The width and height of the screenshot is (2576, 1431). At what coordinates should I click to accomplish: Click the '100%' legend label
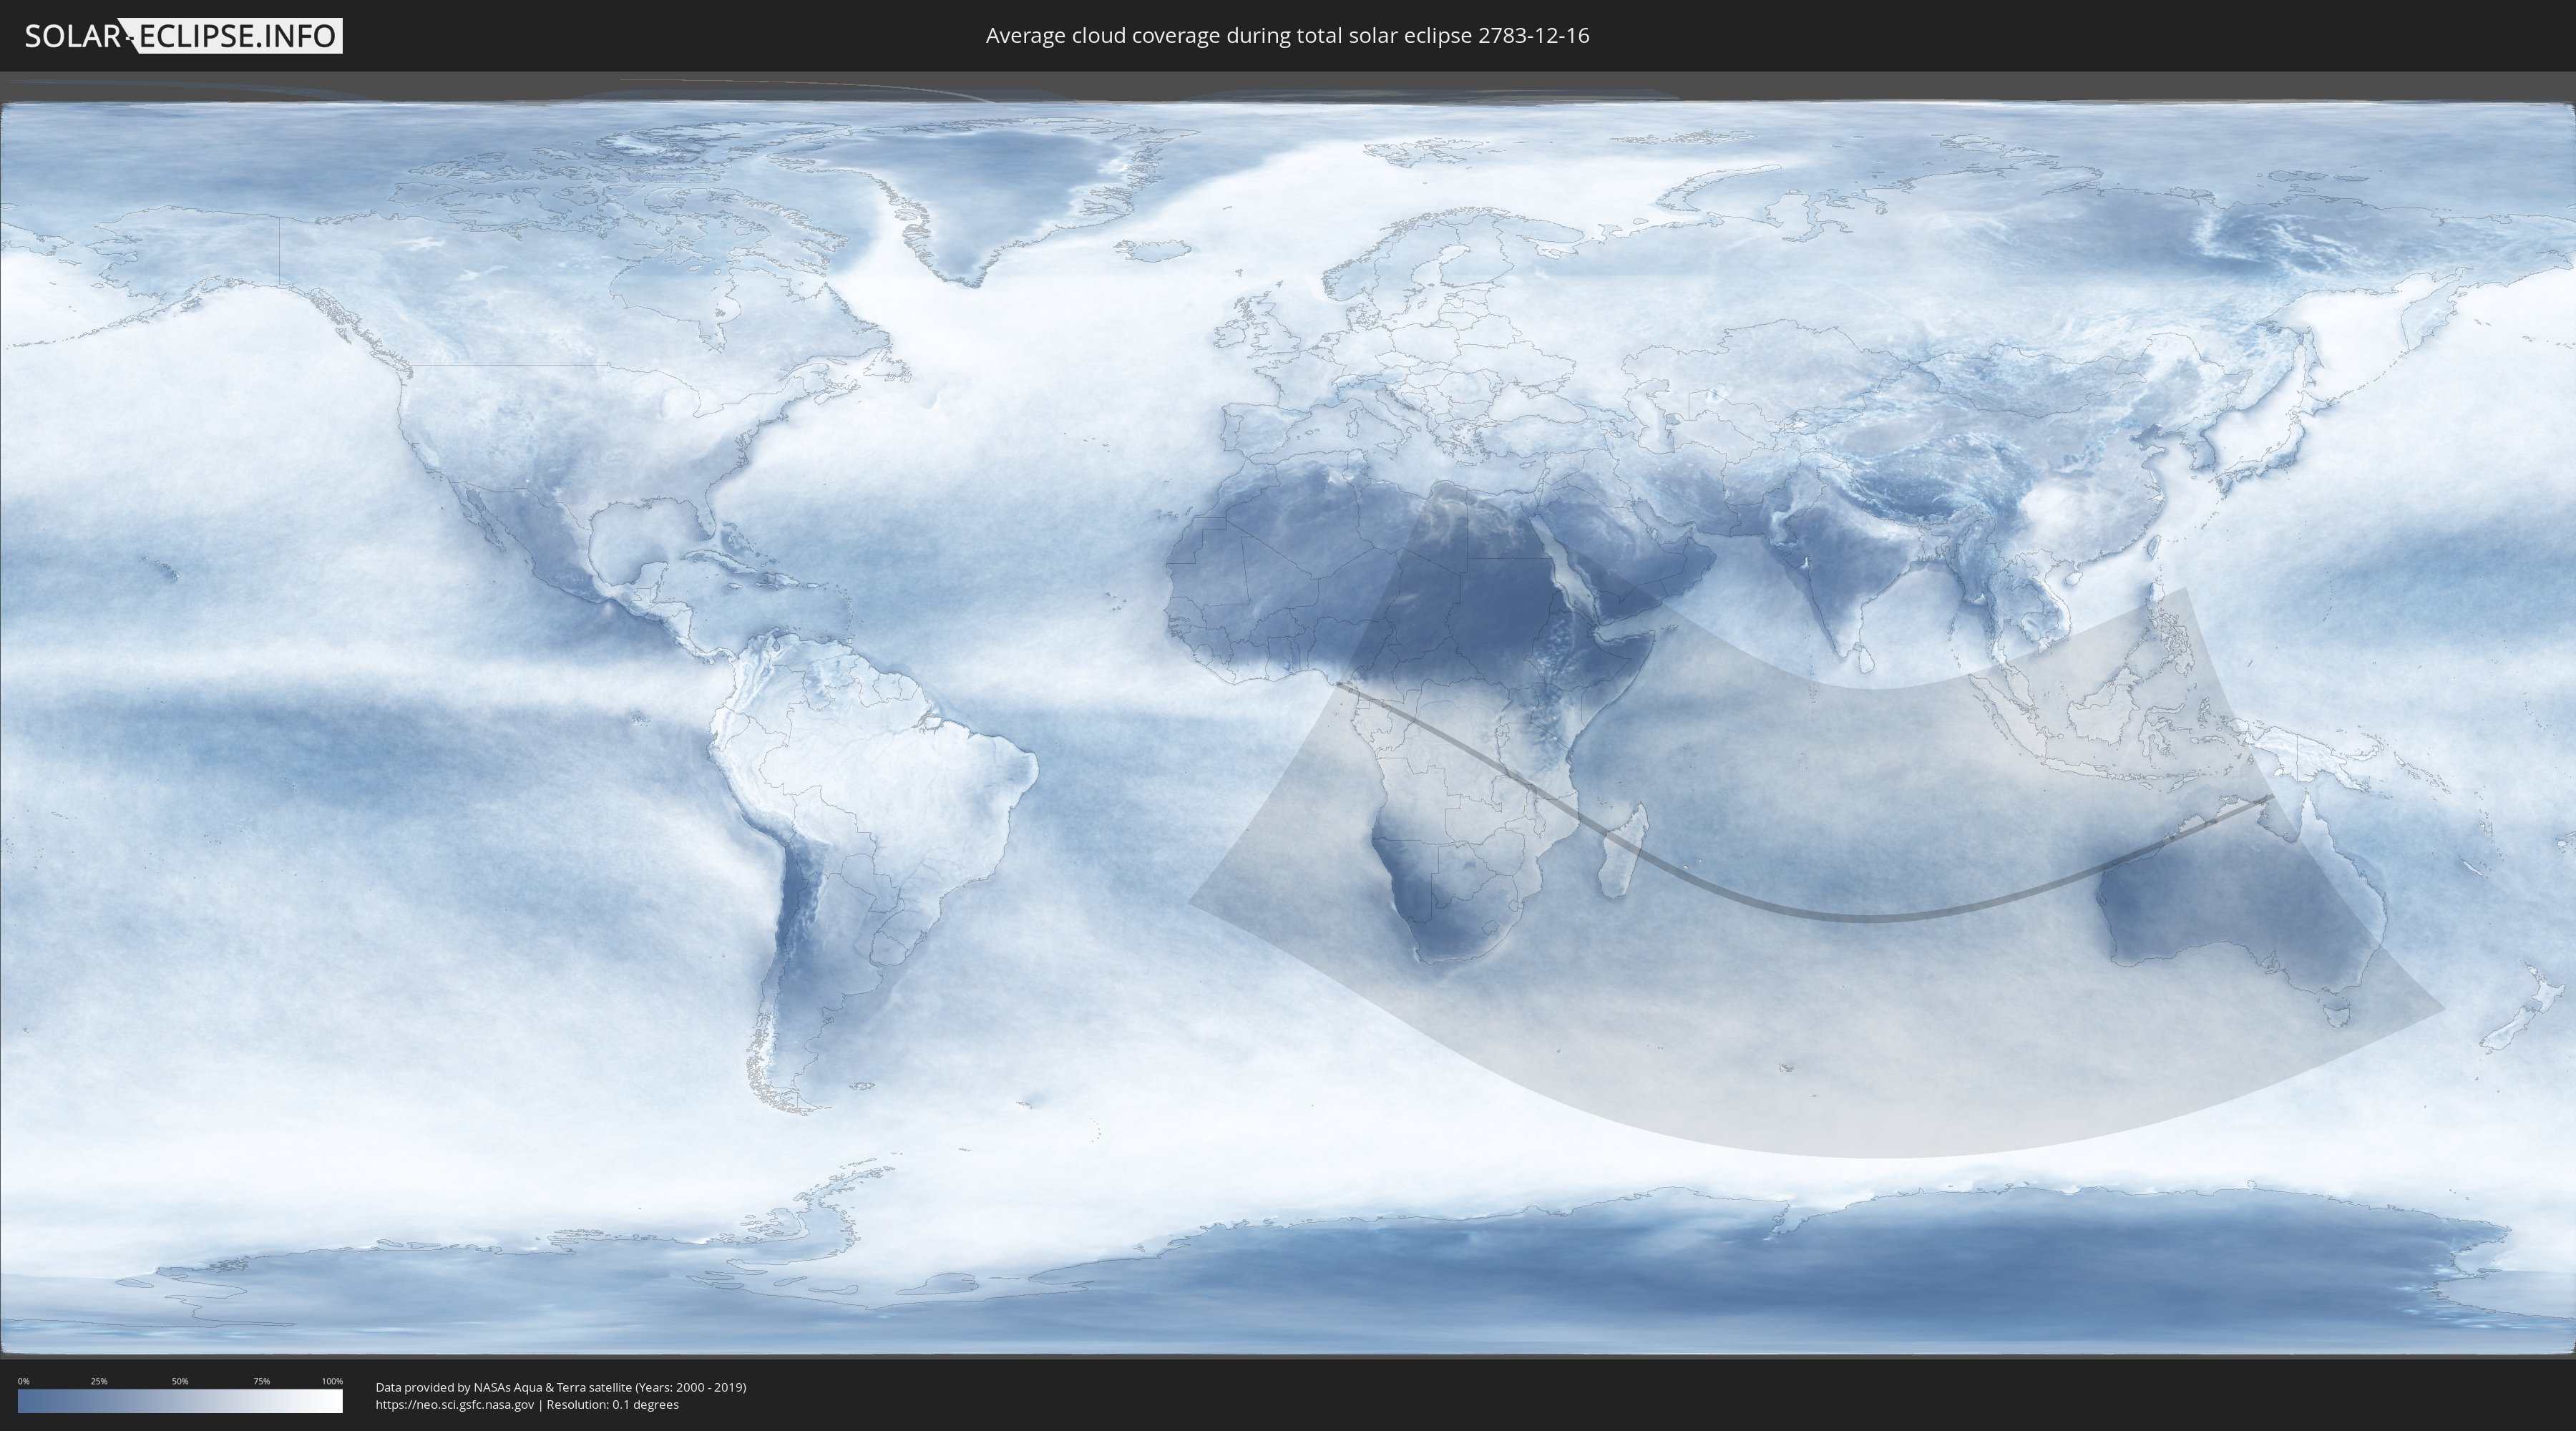click(332, 1381)
